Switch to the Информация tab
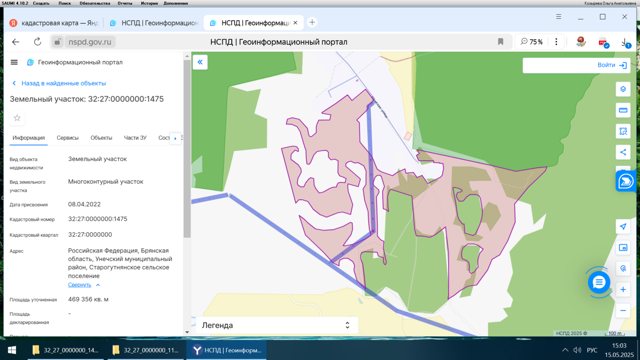Viewport: 640px width, 360px height. (x=29, y=138)
